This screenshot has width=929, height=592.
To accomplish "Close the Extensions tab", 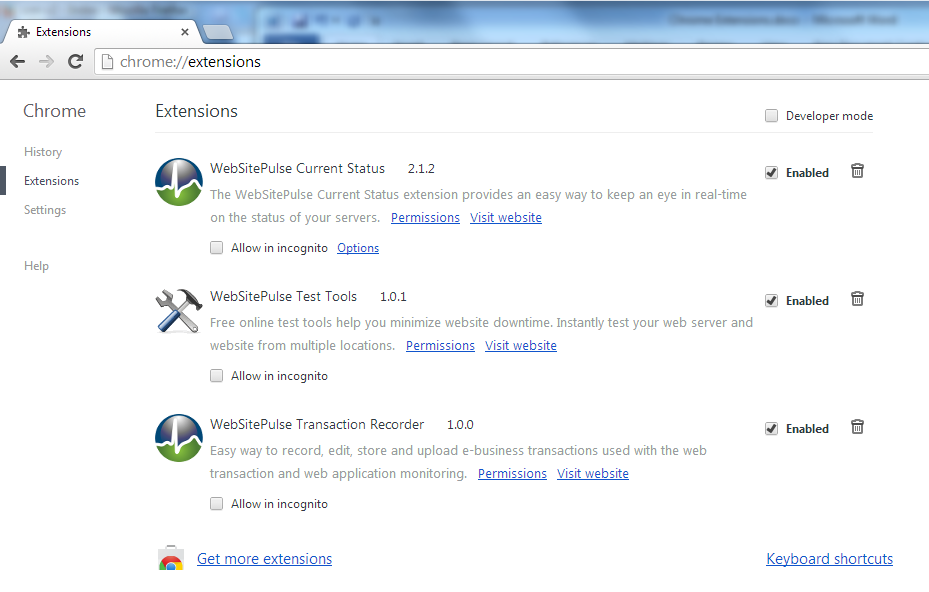I will click(185, 32).
